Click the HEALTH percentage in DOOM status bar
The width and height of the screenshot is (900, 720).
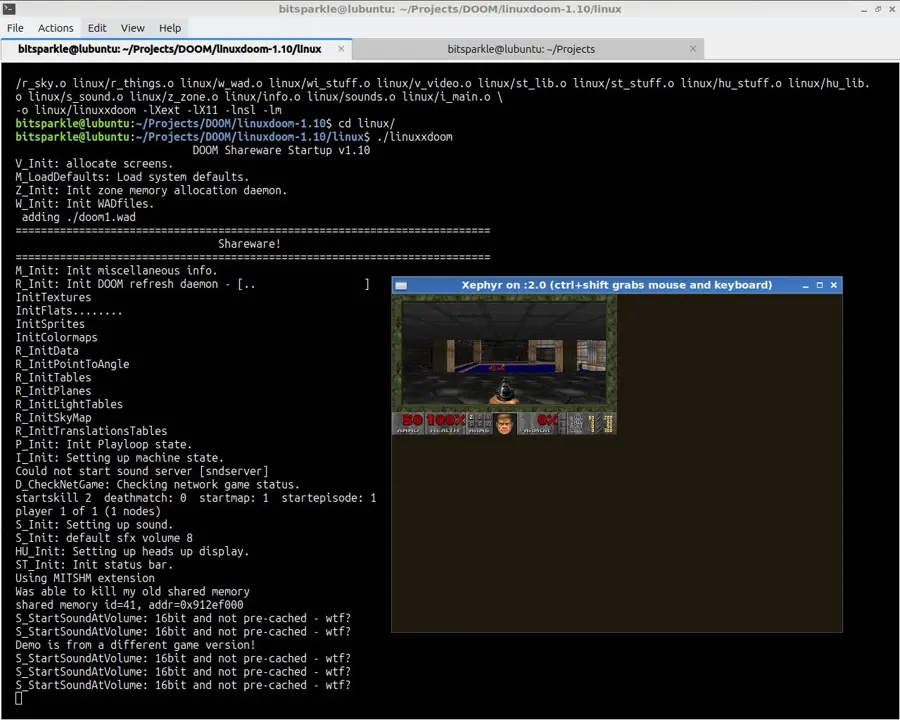(x=446, y=422)
